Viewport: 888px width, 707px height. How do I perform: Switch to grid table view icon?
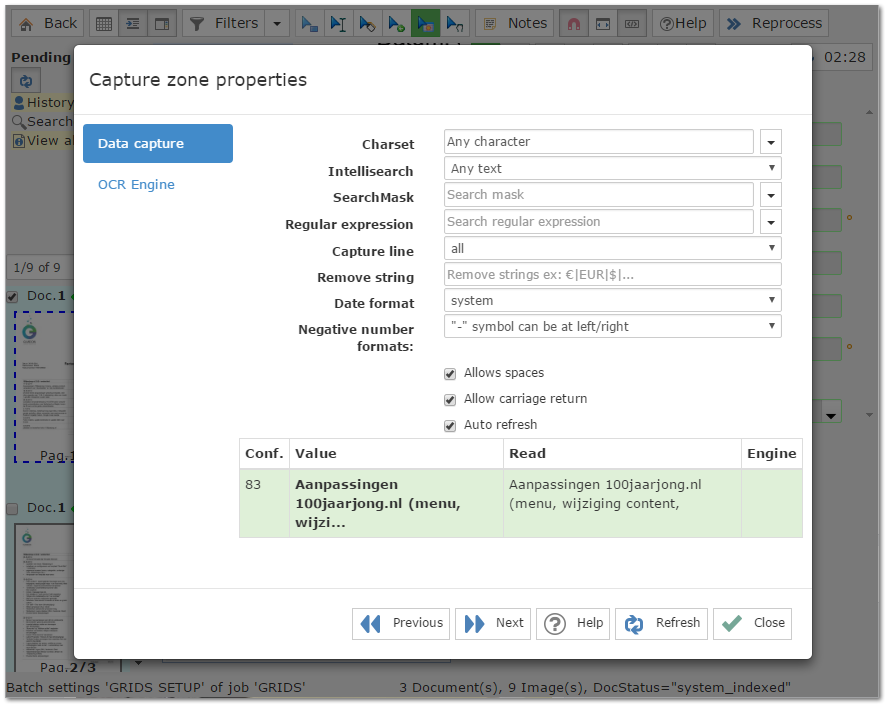pyautogui.click(x=104, y=24)
